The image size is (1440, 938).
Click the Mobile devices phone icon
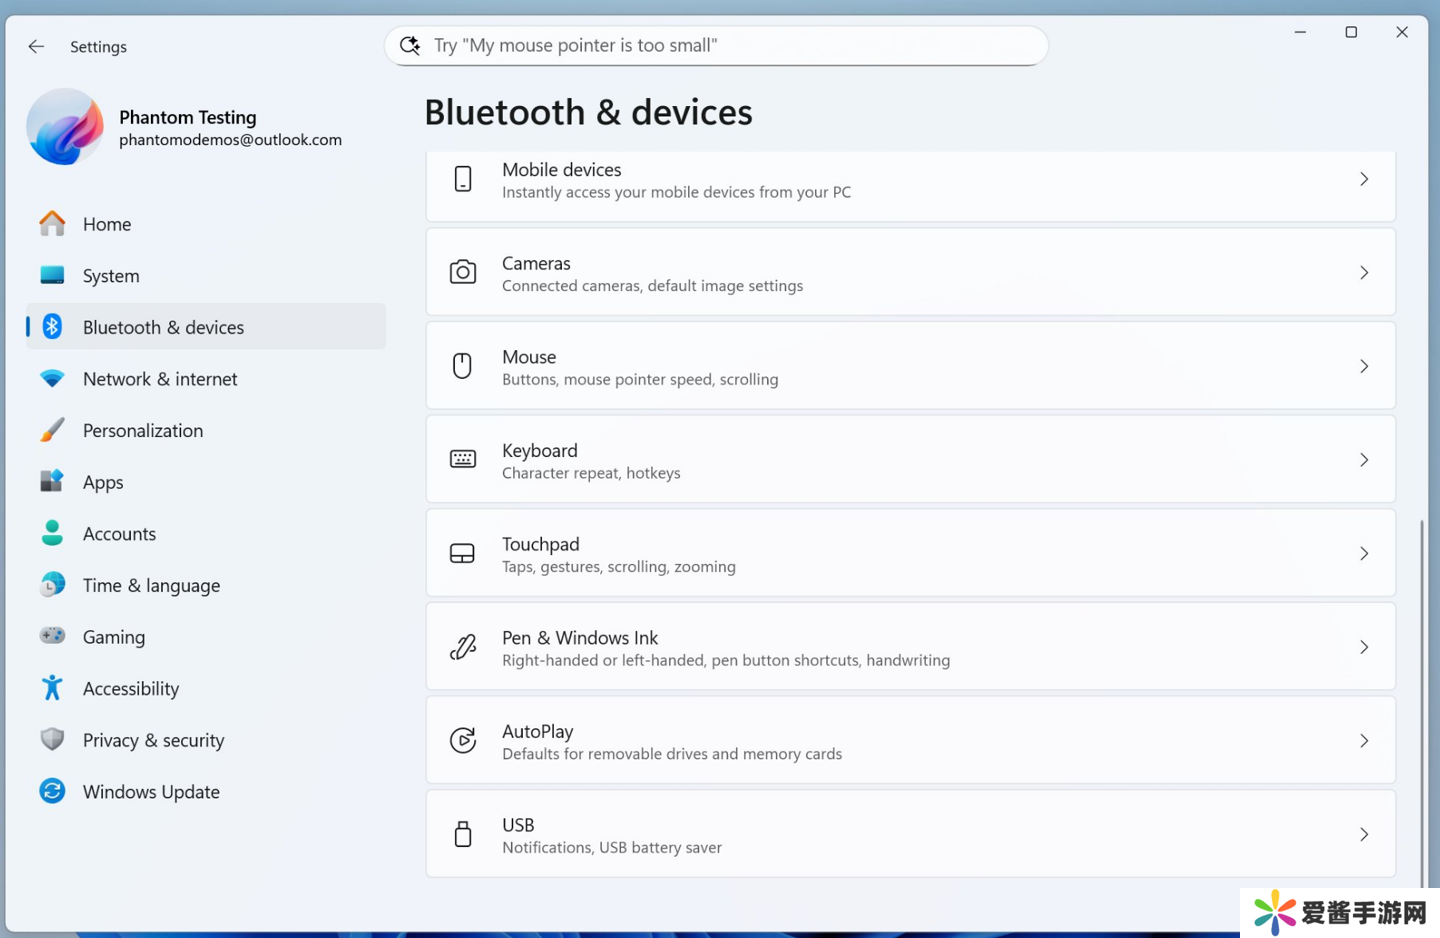462,179
